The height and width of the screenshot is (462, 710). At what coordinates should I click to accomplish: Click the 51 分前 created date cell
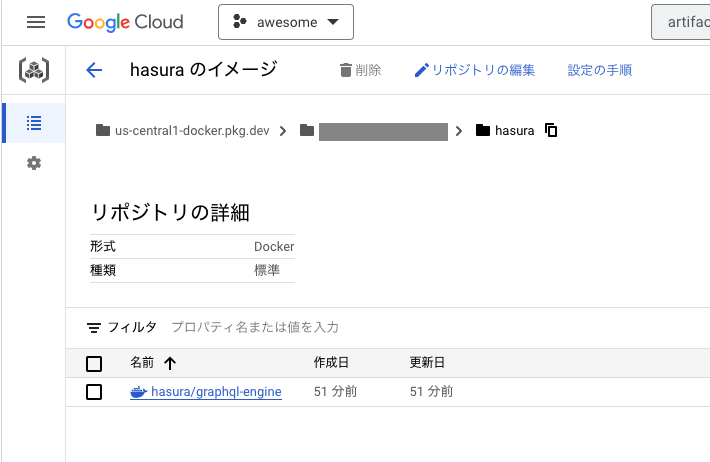(x=336, y=392)
